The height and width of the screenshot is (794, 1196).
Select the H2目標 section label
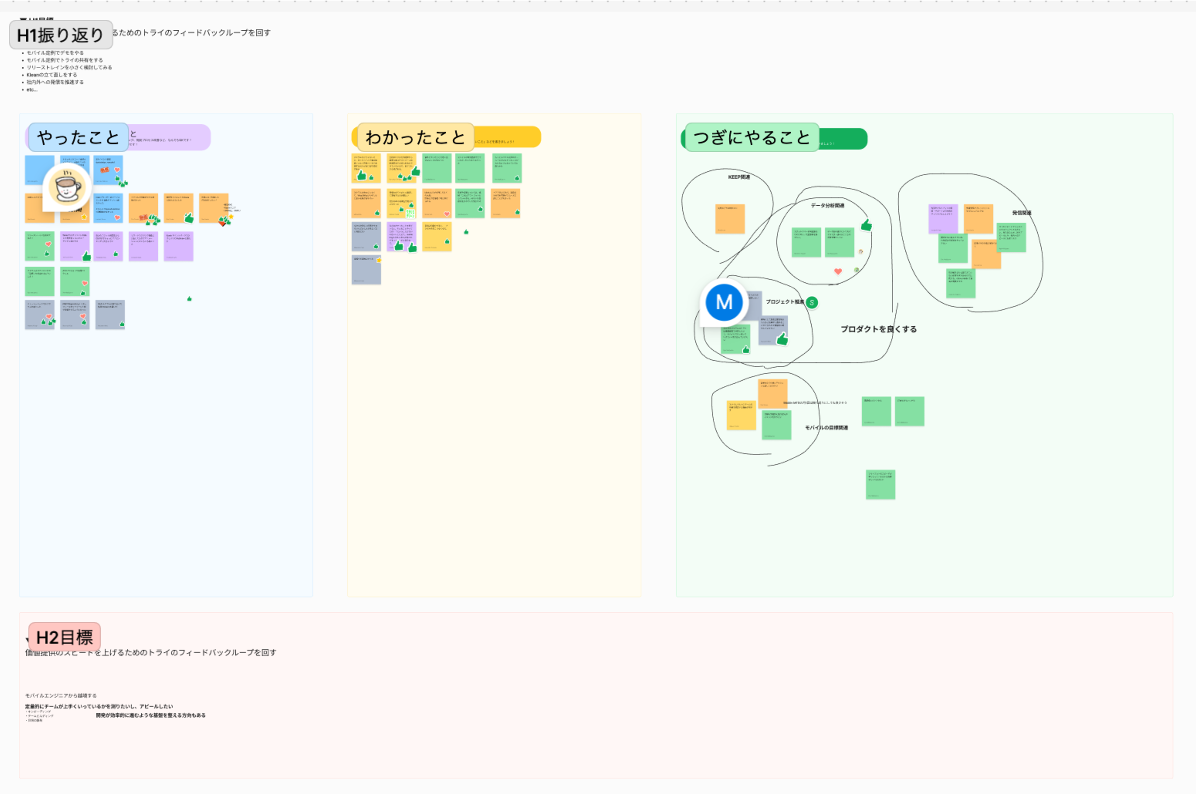[x=65, y=637]
